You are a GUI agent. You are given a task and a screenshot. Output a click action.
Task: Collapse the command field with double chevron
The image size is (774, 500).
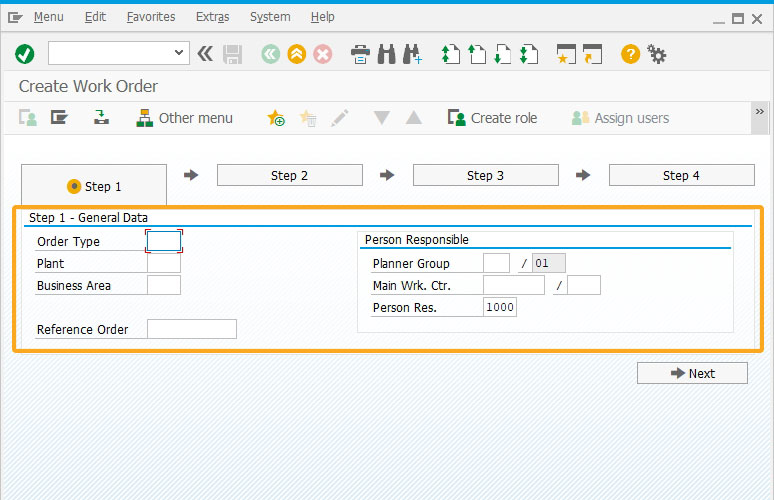click(205, 53)
